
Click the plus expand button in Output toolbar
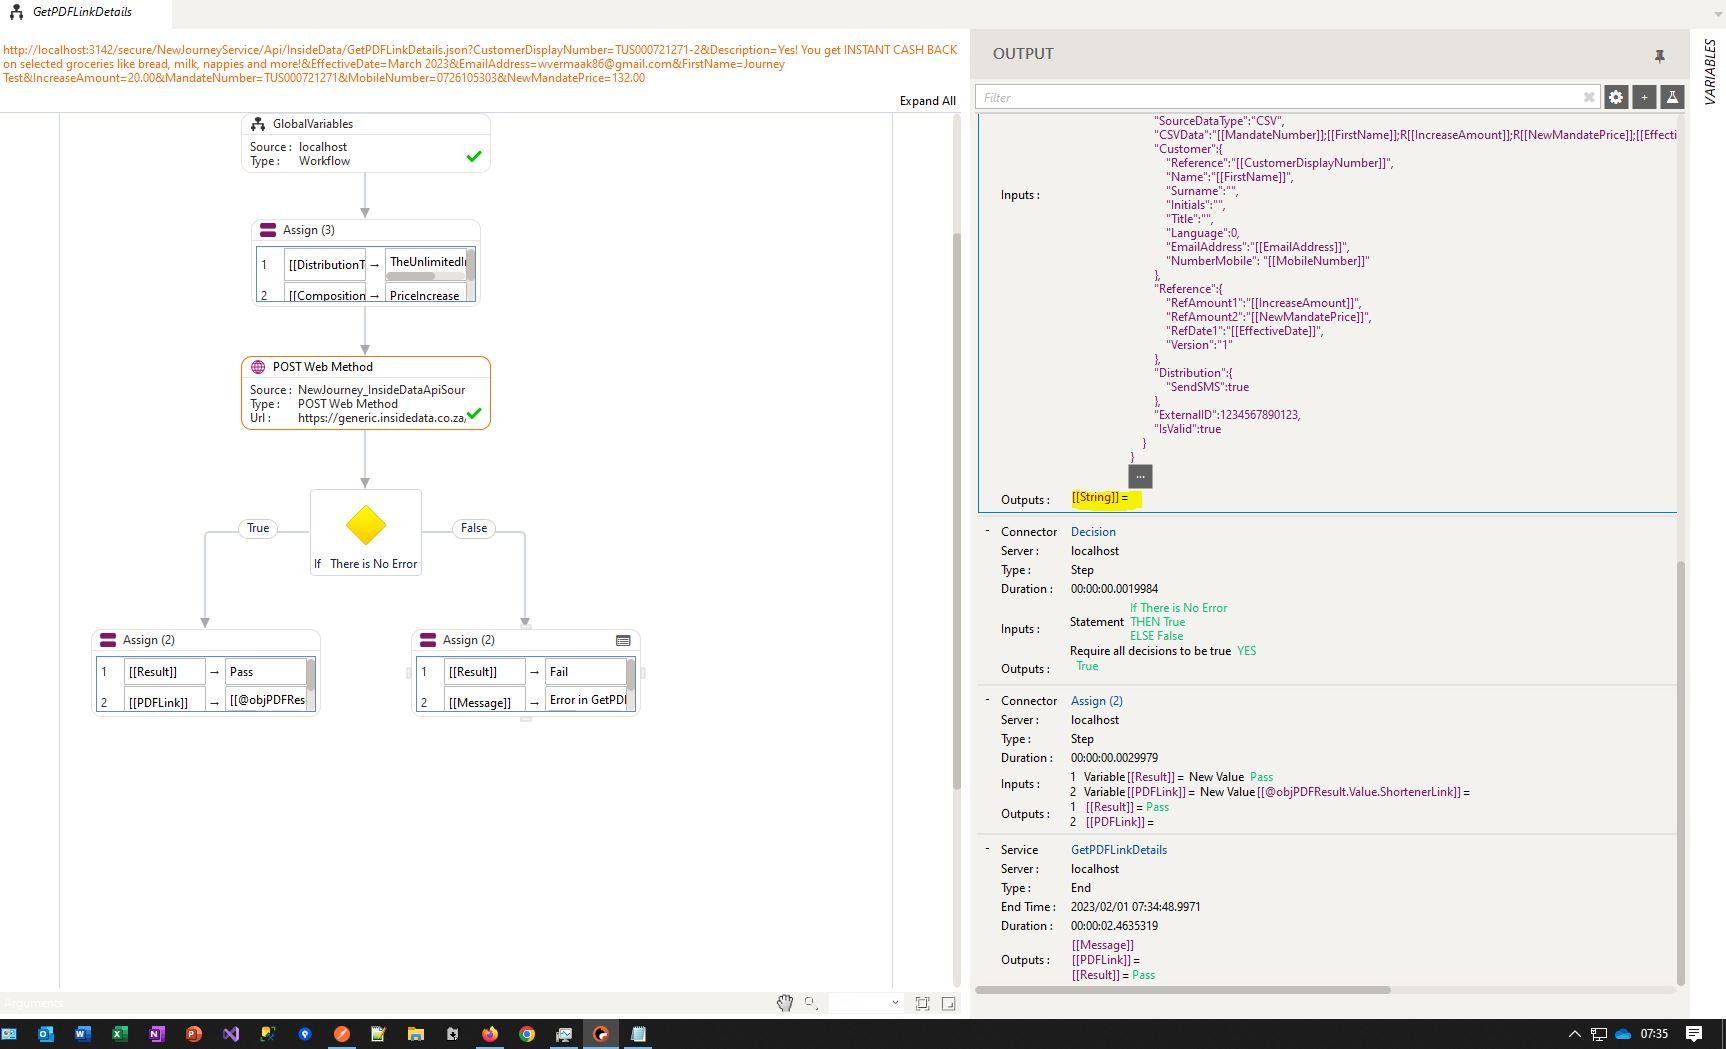click(x=1644, y=97)
